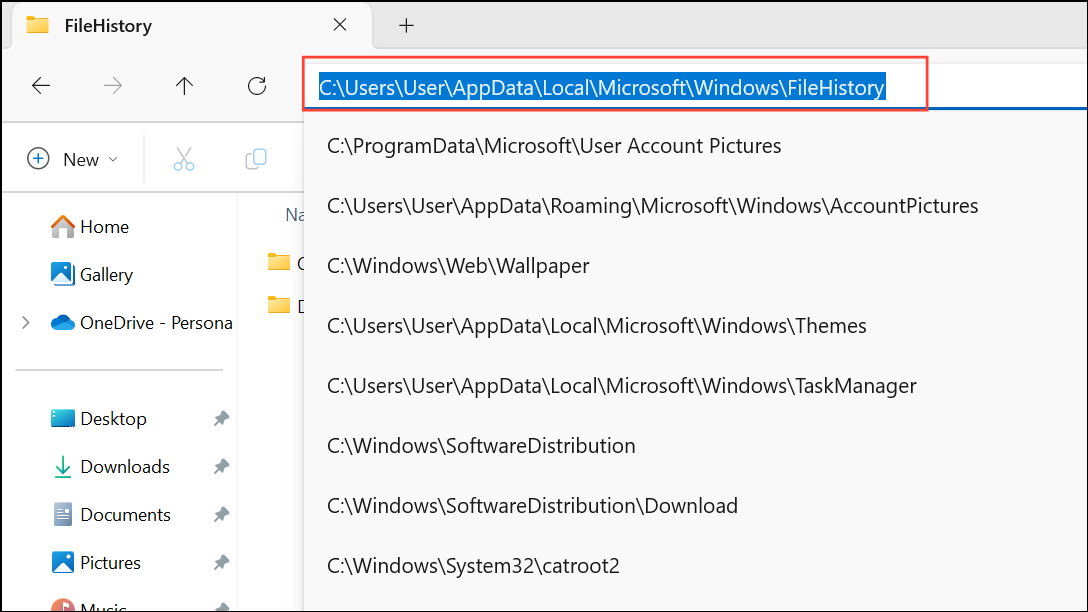The image size is (1088, 612).
Task: Select the Cut scissors icon
Action: pos(184,158)
